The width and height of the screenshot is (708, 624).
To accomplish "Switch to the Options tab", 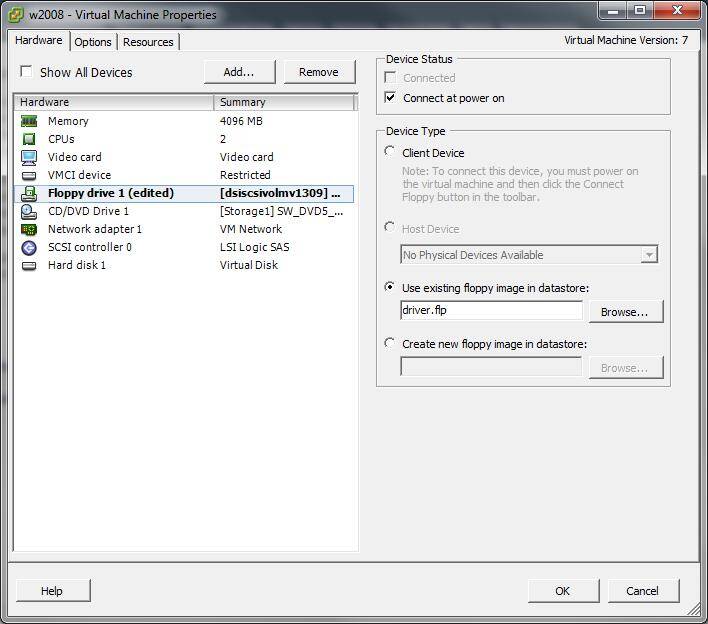I will point(93,42).
